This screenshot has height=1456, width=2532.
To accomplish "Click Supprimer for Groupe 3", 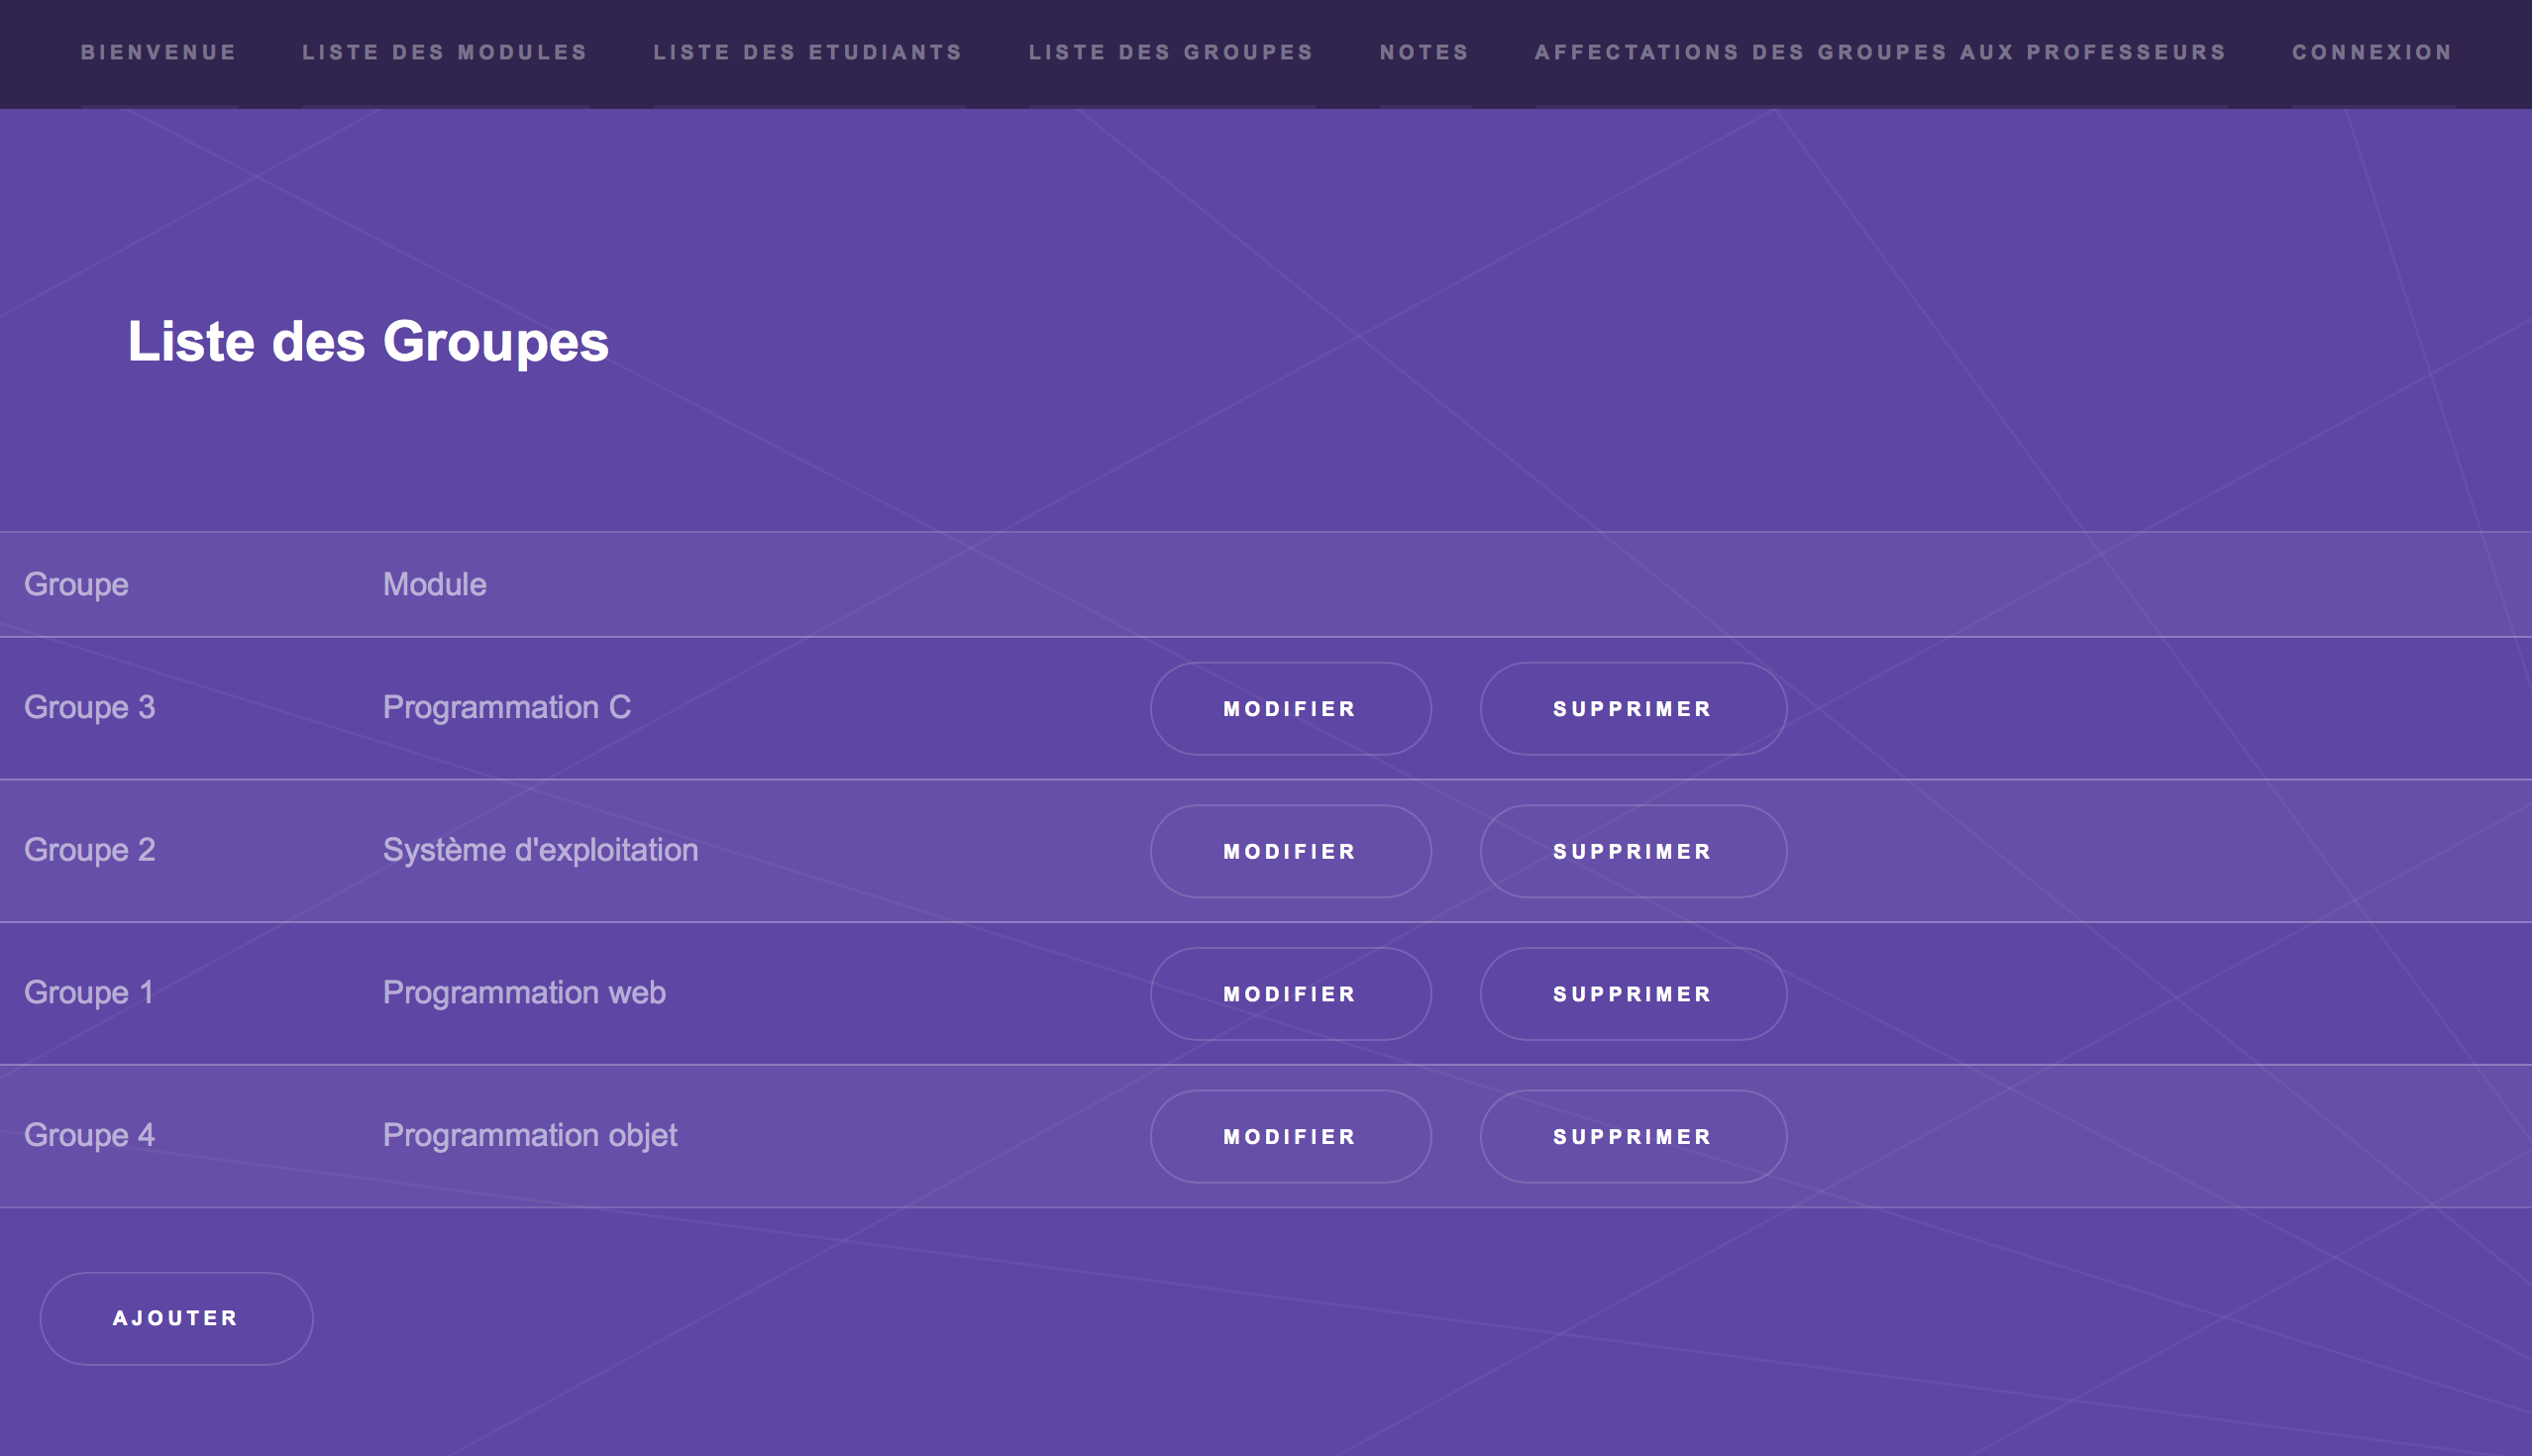I will [x=1632, y=708].
